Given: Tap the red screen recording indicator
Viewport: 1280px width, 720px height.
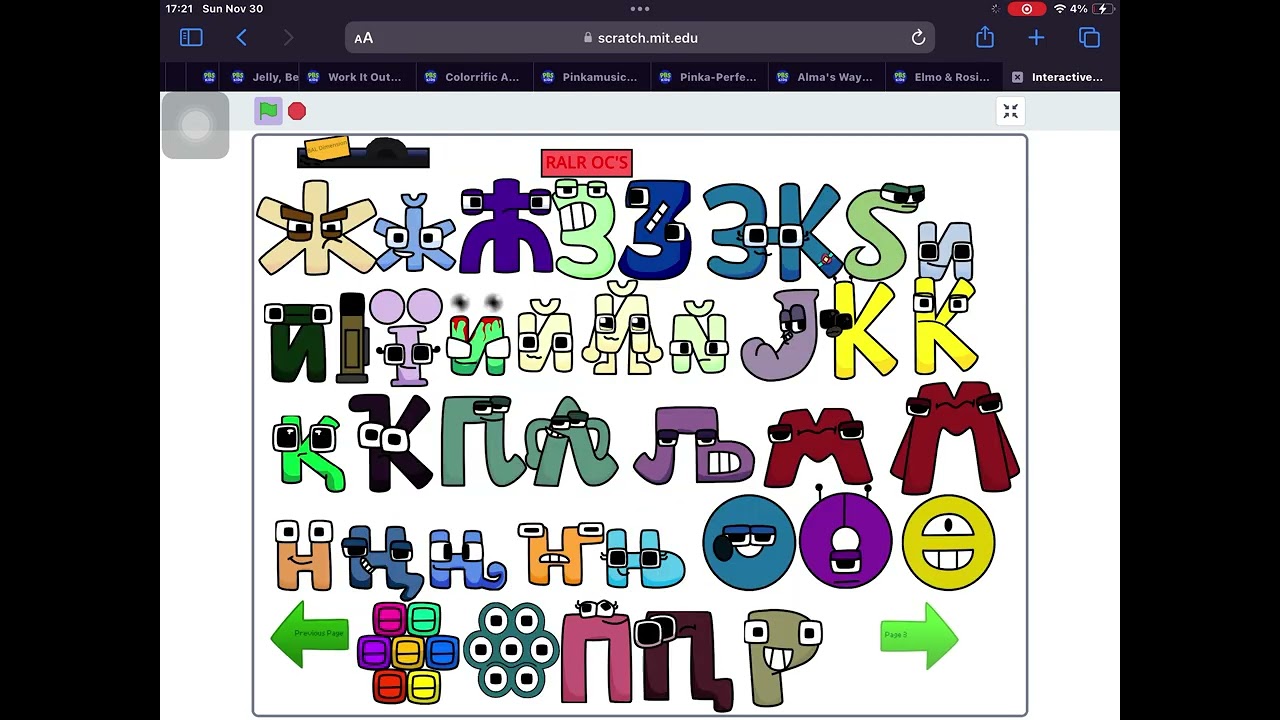Looking at the screenshot, I should (1026, 9).
